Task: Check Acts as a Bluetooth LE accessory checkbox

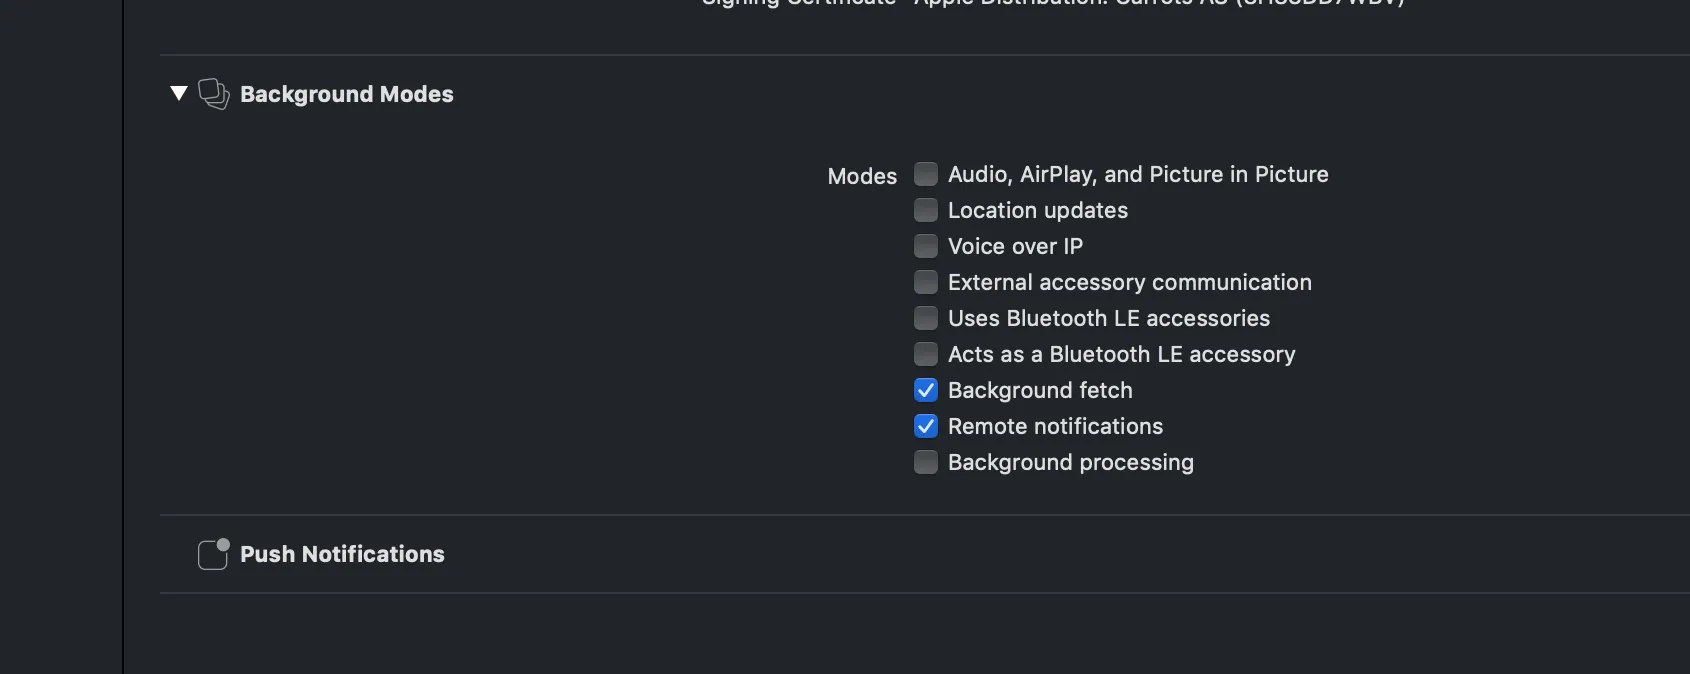Action: (926, 354)
